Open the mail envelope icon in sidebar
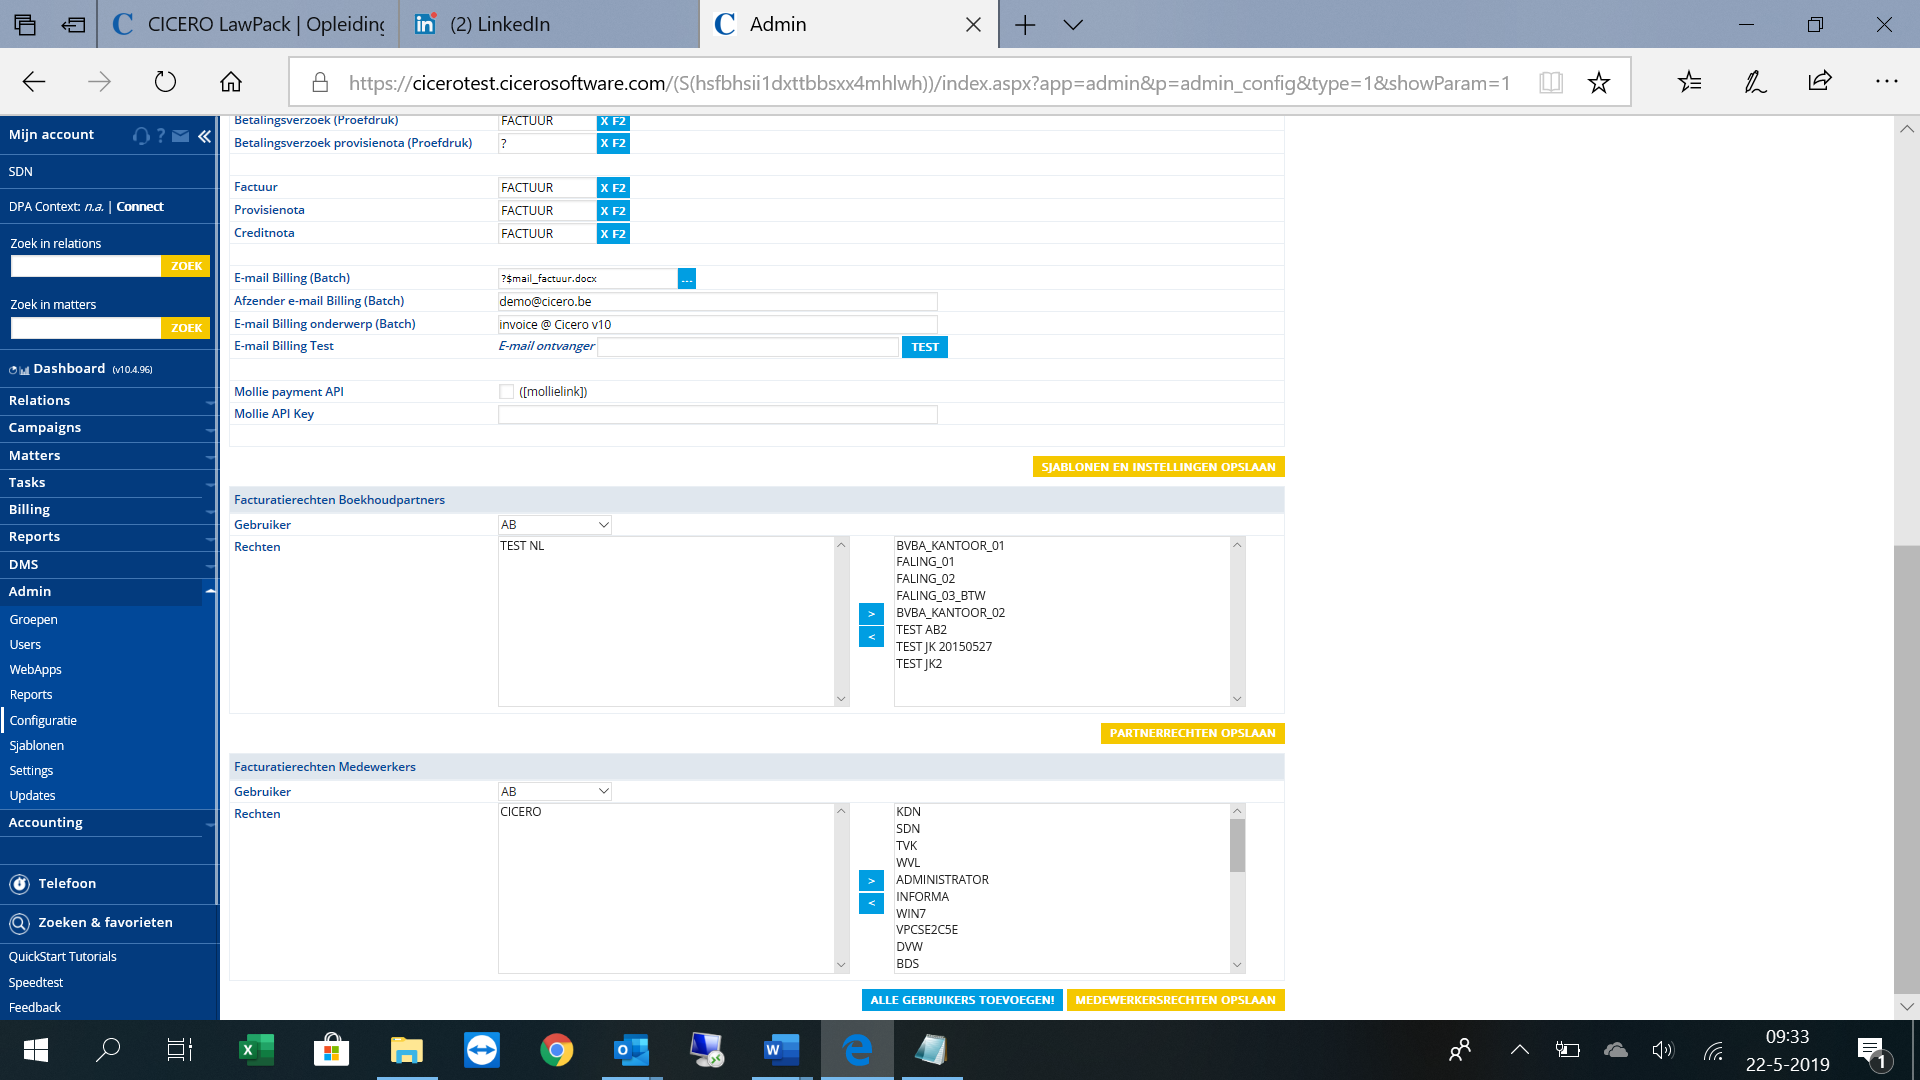The width and height of the screenshot is (1920, 1080). coord(181,135)
